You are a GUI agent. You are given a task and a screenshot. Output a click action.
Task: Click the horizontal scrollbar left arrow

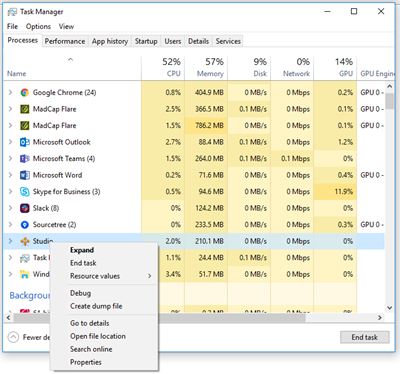tap(9, 318)
